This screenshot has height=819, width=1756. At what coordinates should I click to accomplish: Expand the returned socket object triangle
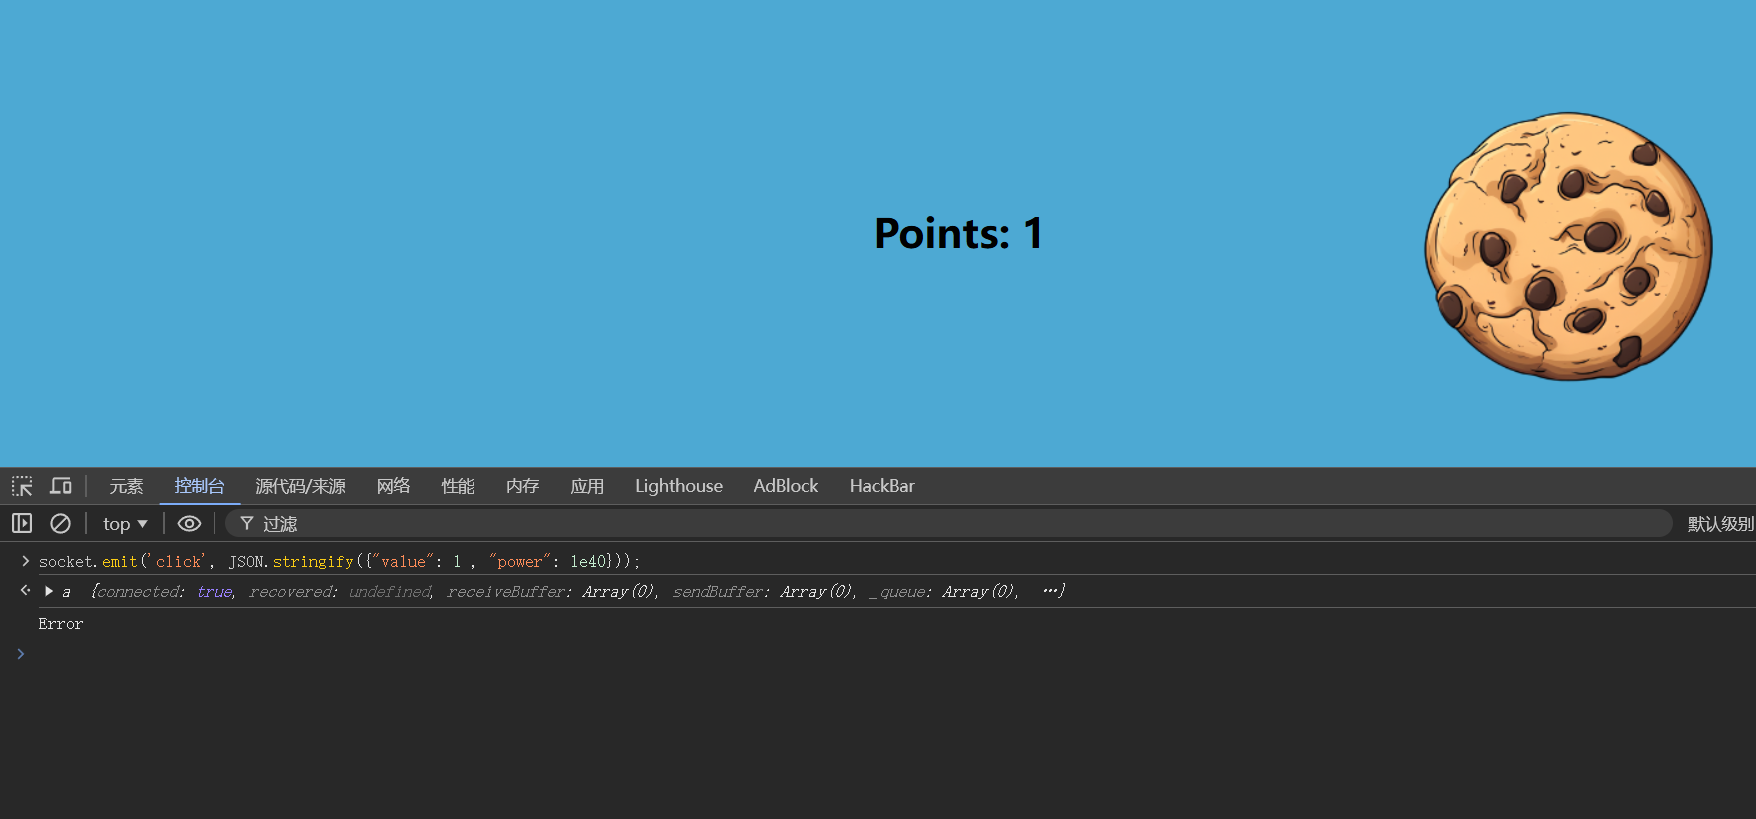pyautogui.click(x=49, y=591)
